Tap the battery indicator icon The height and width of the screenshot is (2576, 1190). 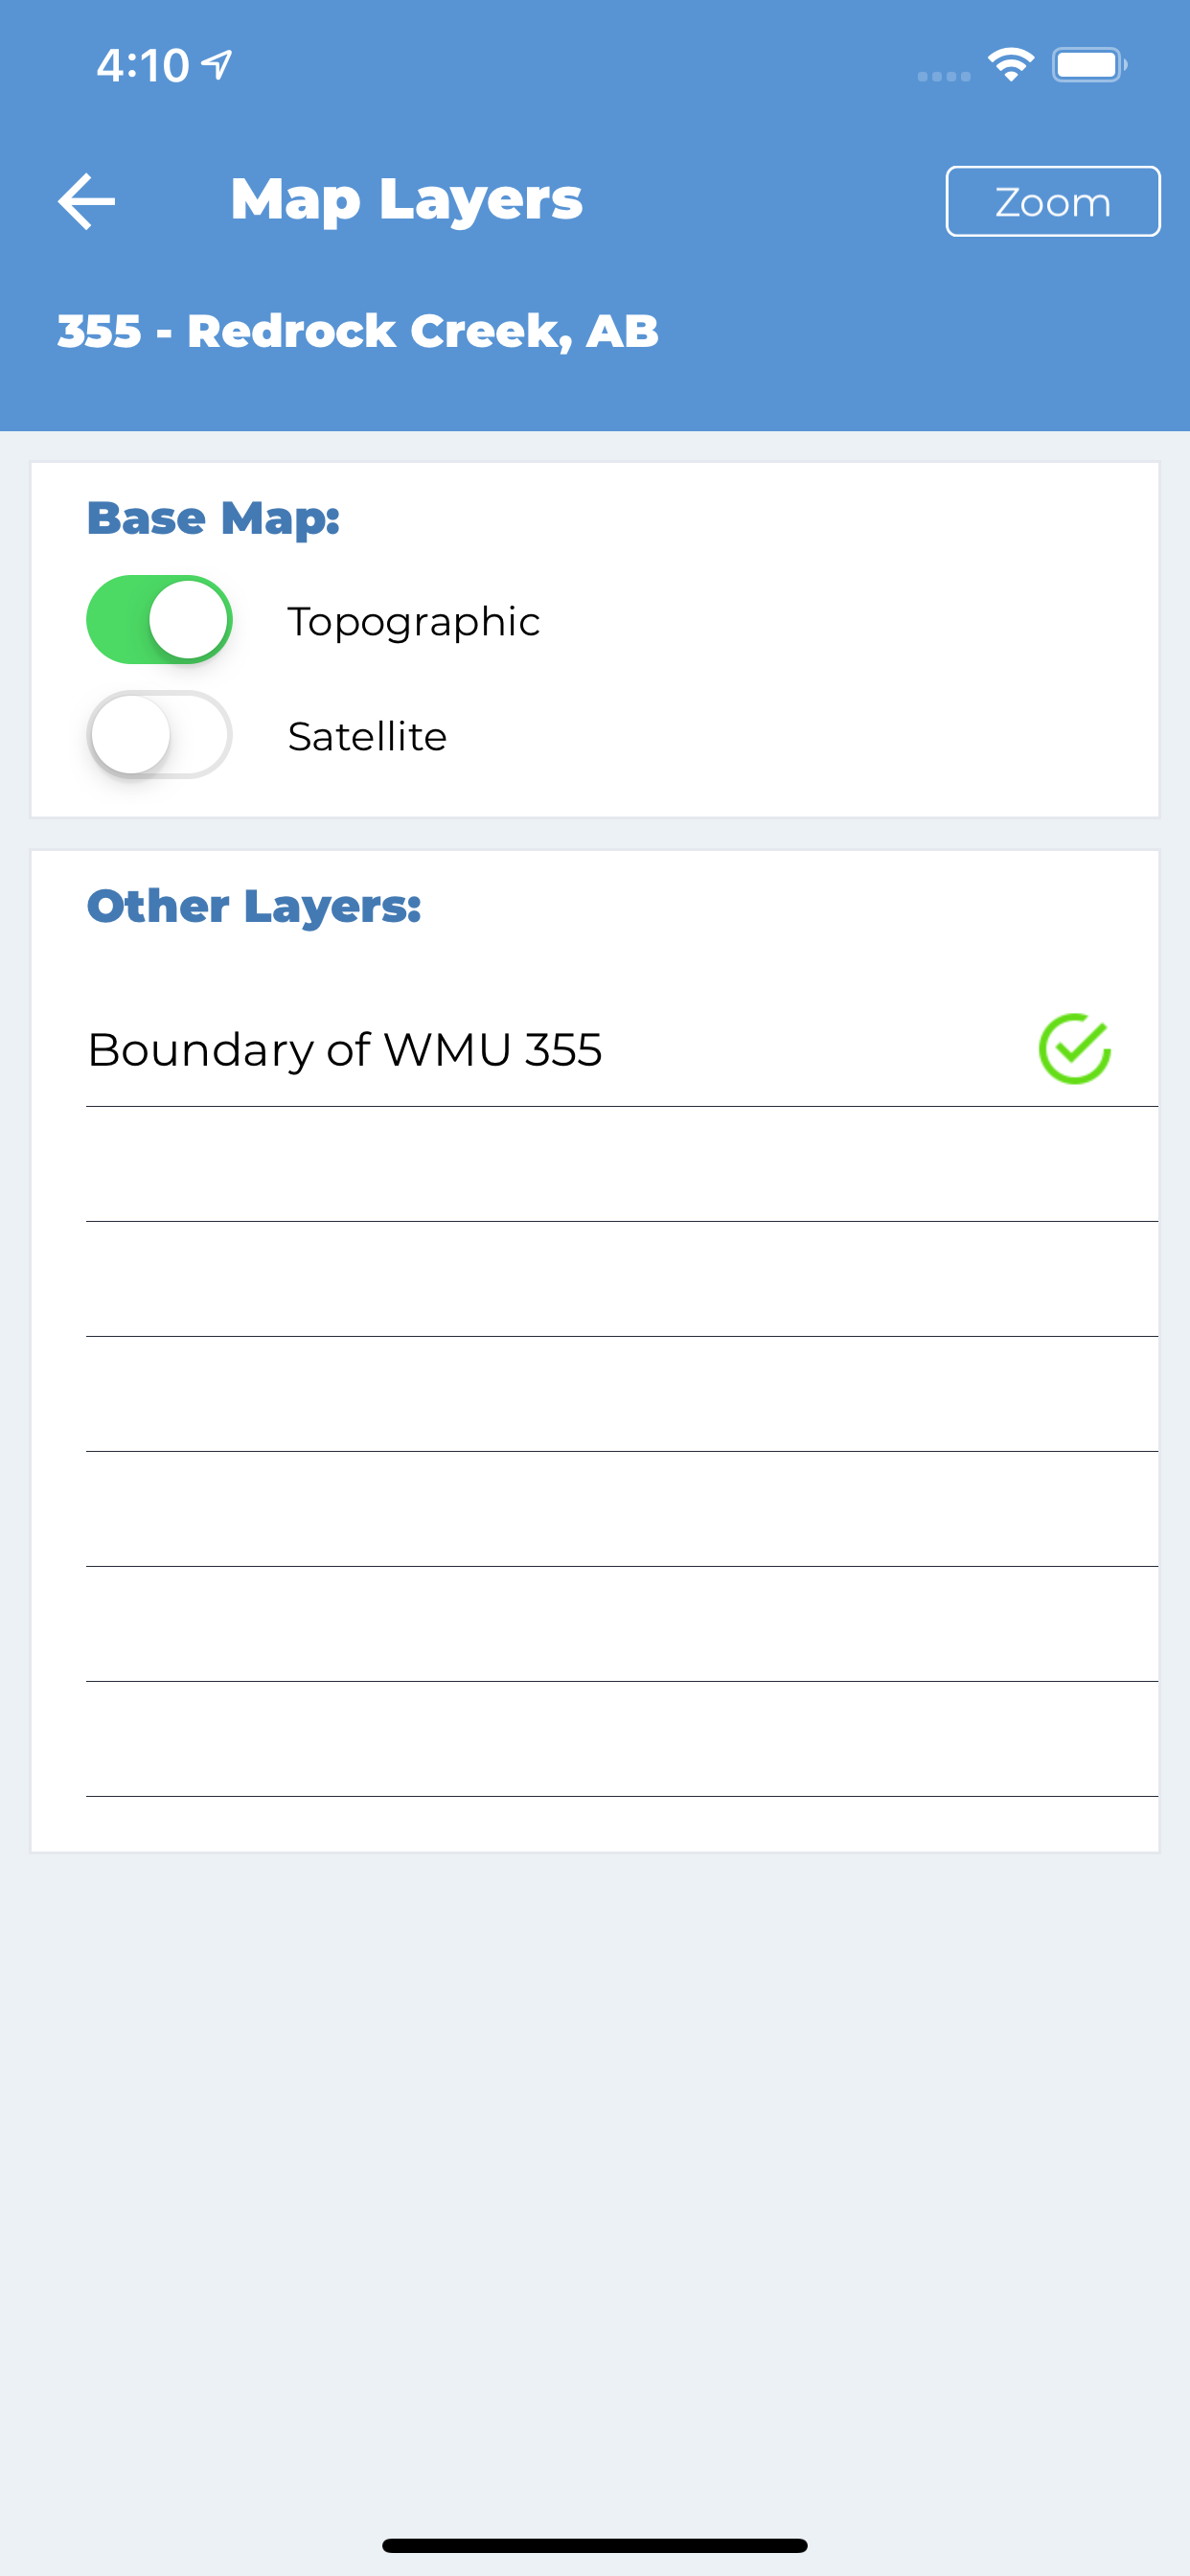(1089, 65)
